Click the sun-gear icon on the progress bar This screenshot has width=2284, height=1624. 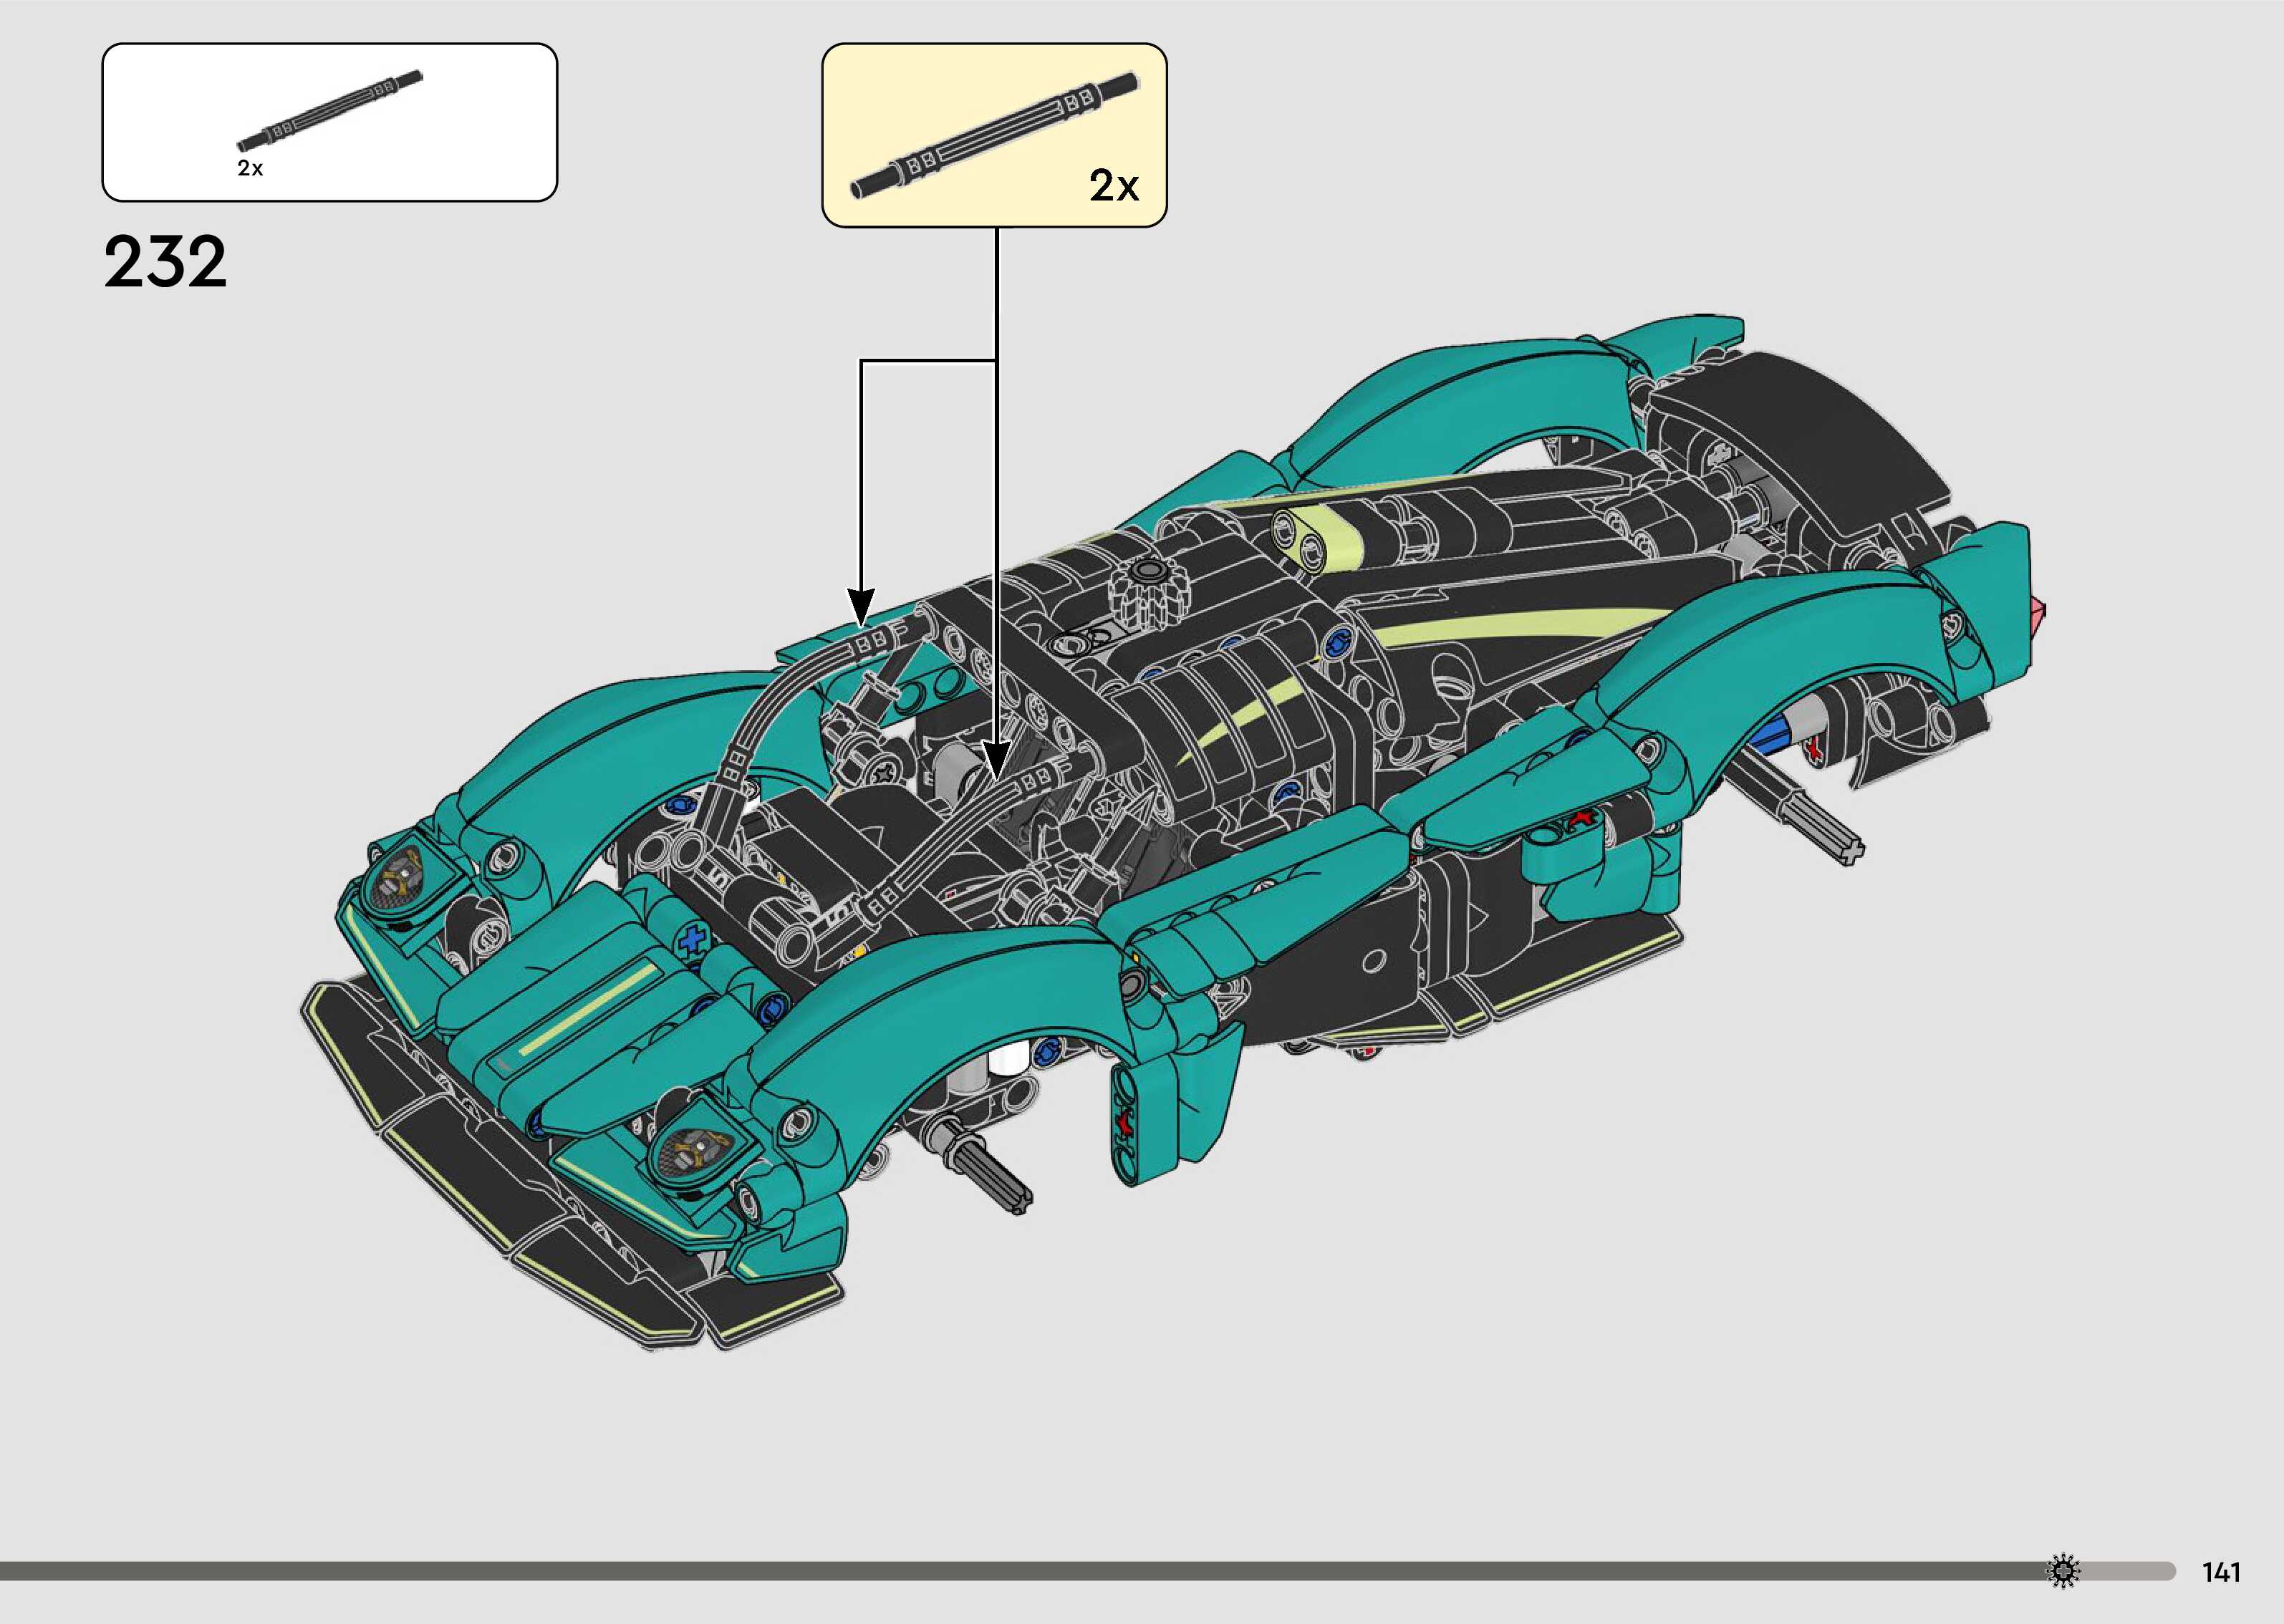2063,1570
